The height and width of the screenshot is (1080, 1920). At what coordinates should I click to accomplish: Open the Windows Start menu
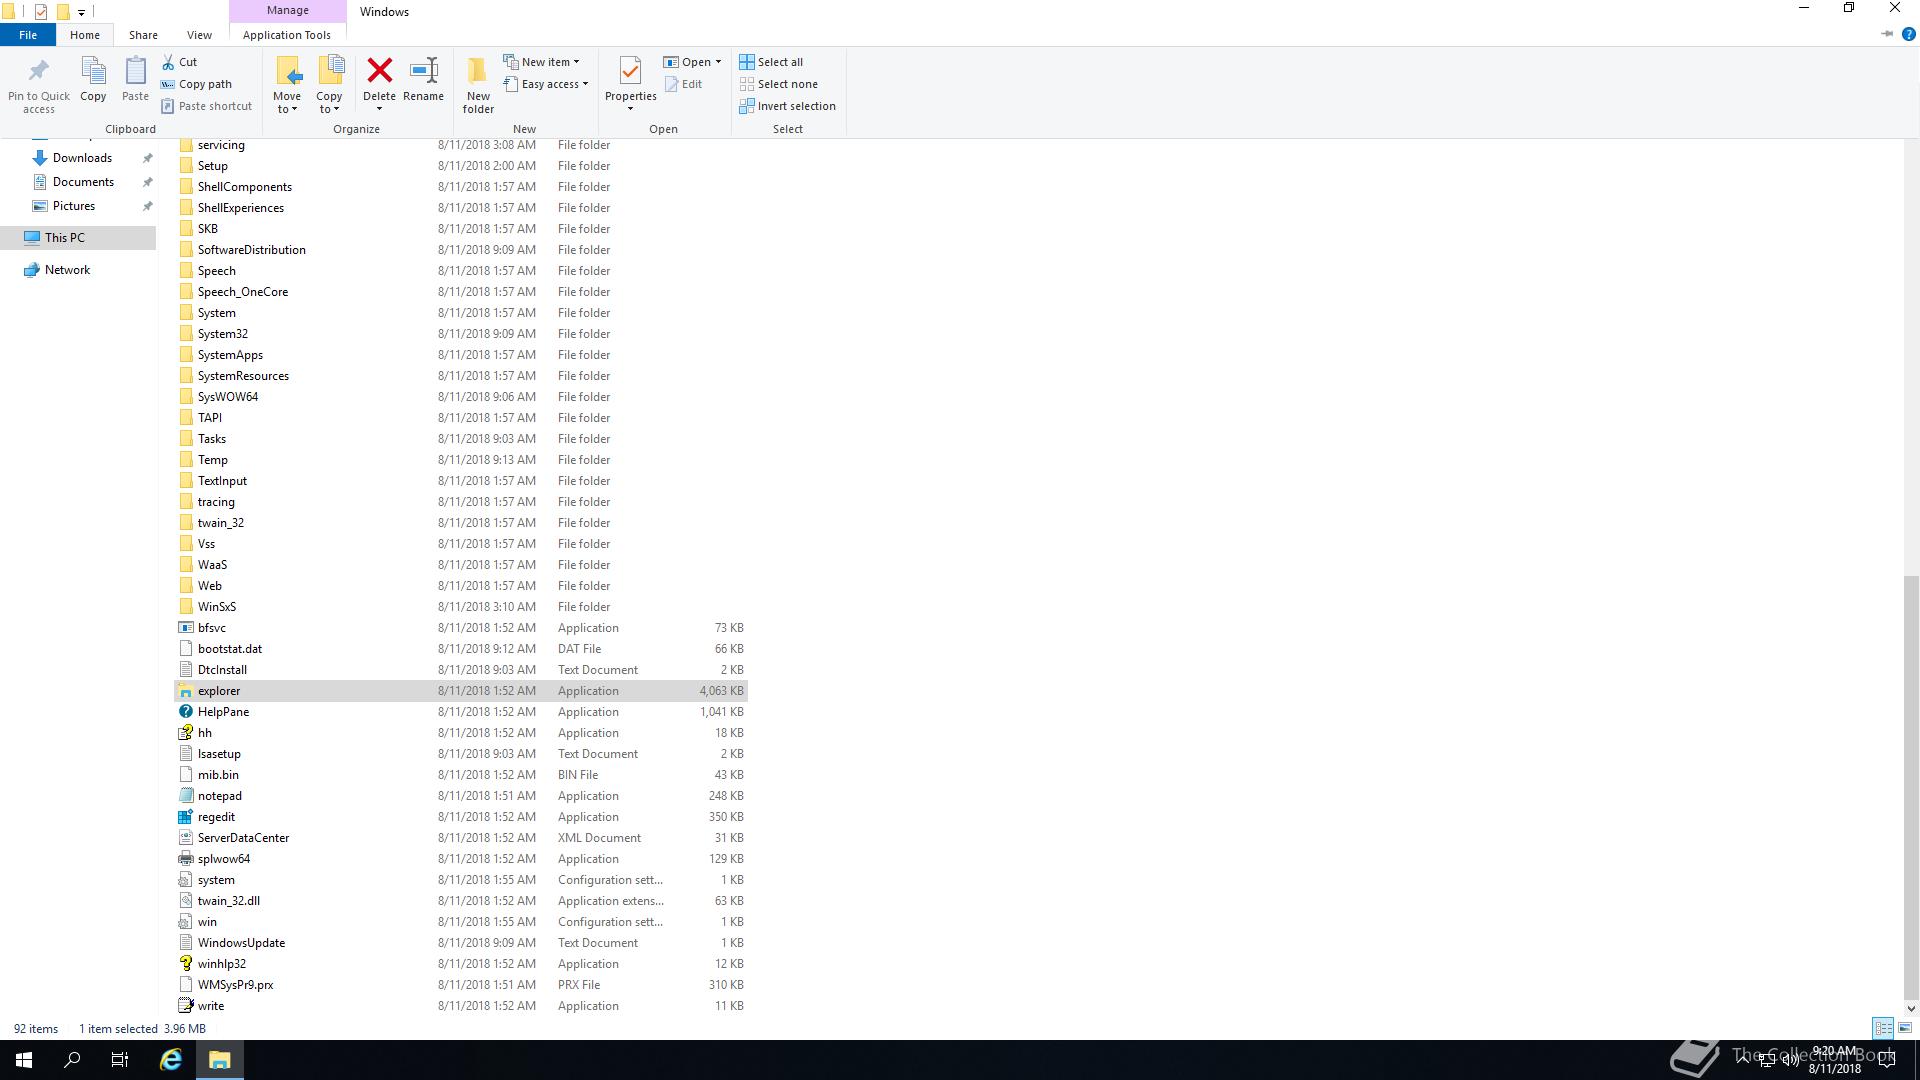[x=24, y=1060]
